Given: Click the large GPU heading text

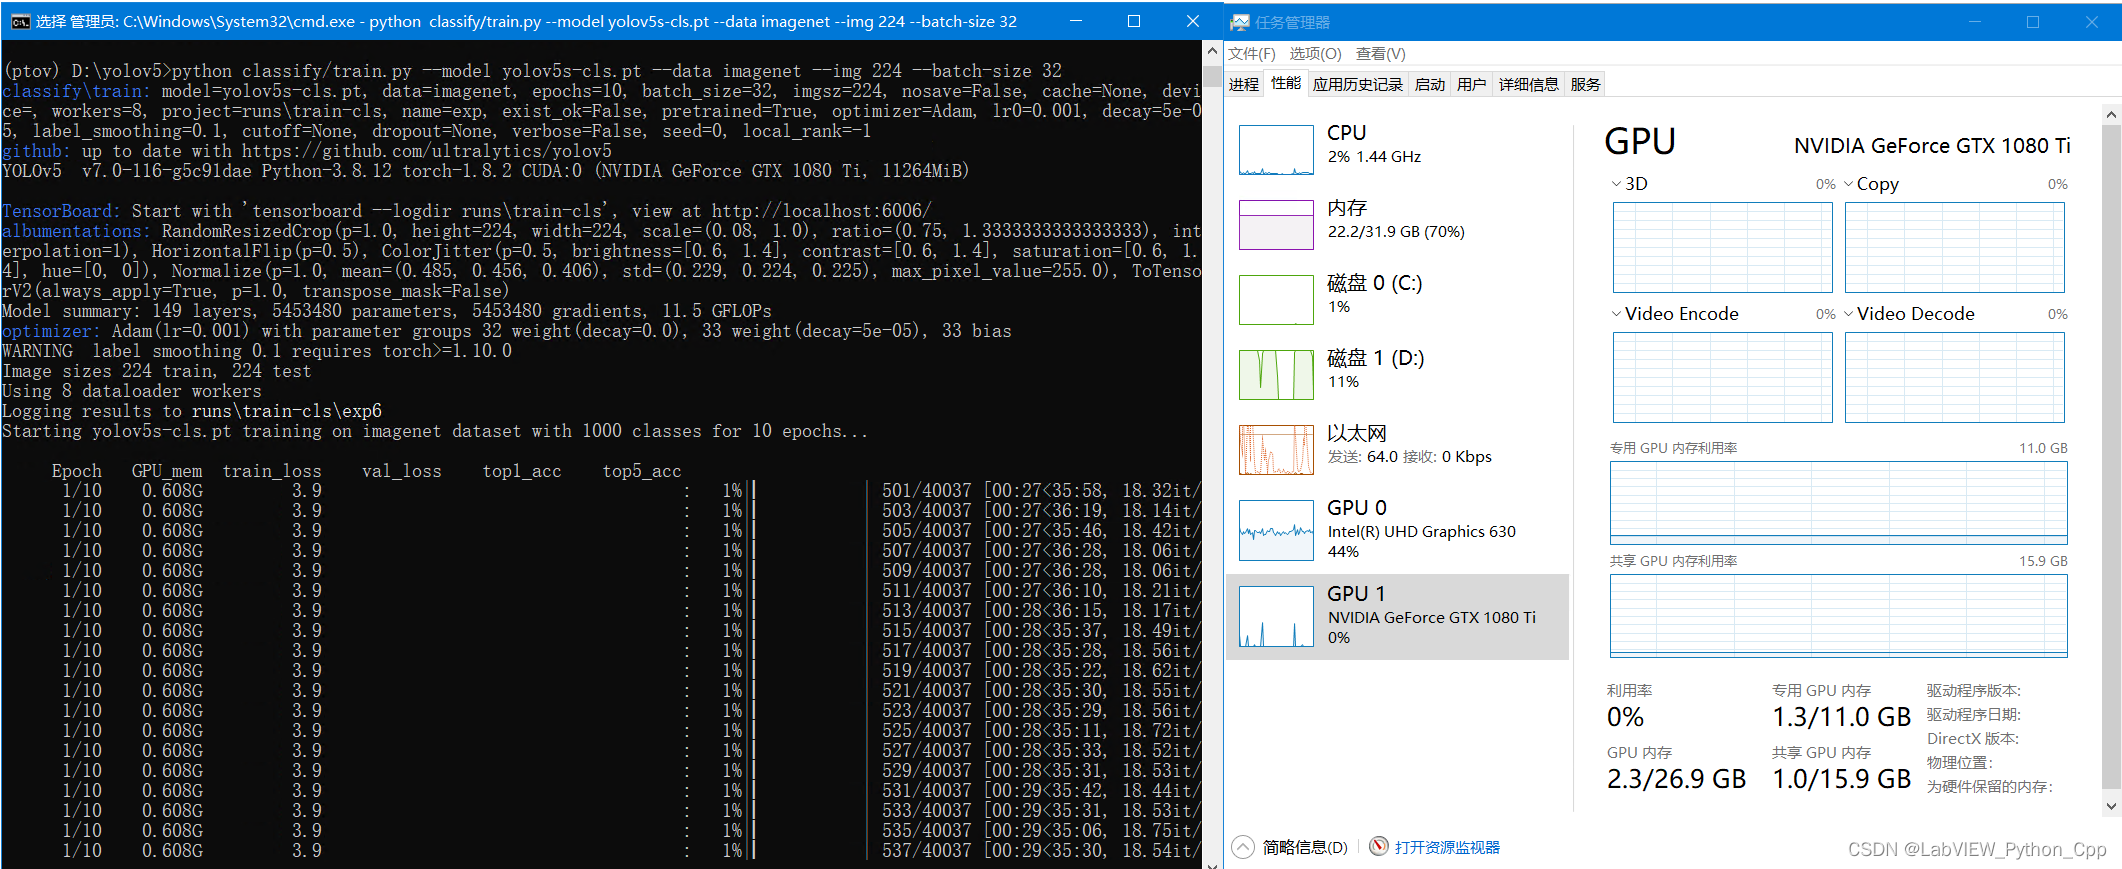Looking at the screenshot, I should click(x=1640, y=142).
